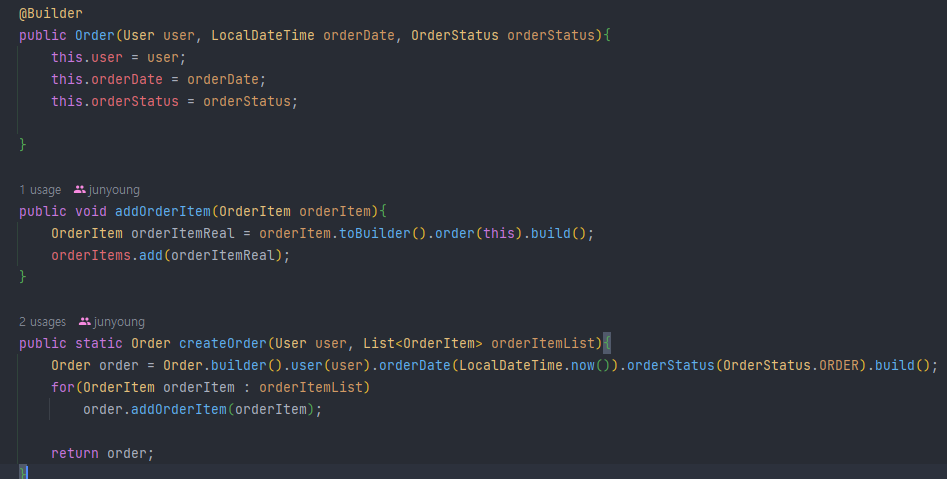
Task: Click the void keyword
Action: tap(91, 211)
